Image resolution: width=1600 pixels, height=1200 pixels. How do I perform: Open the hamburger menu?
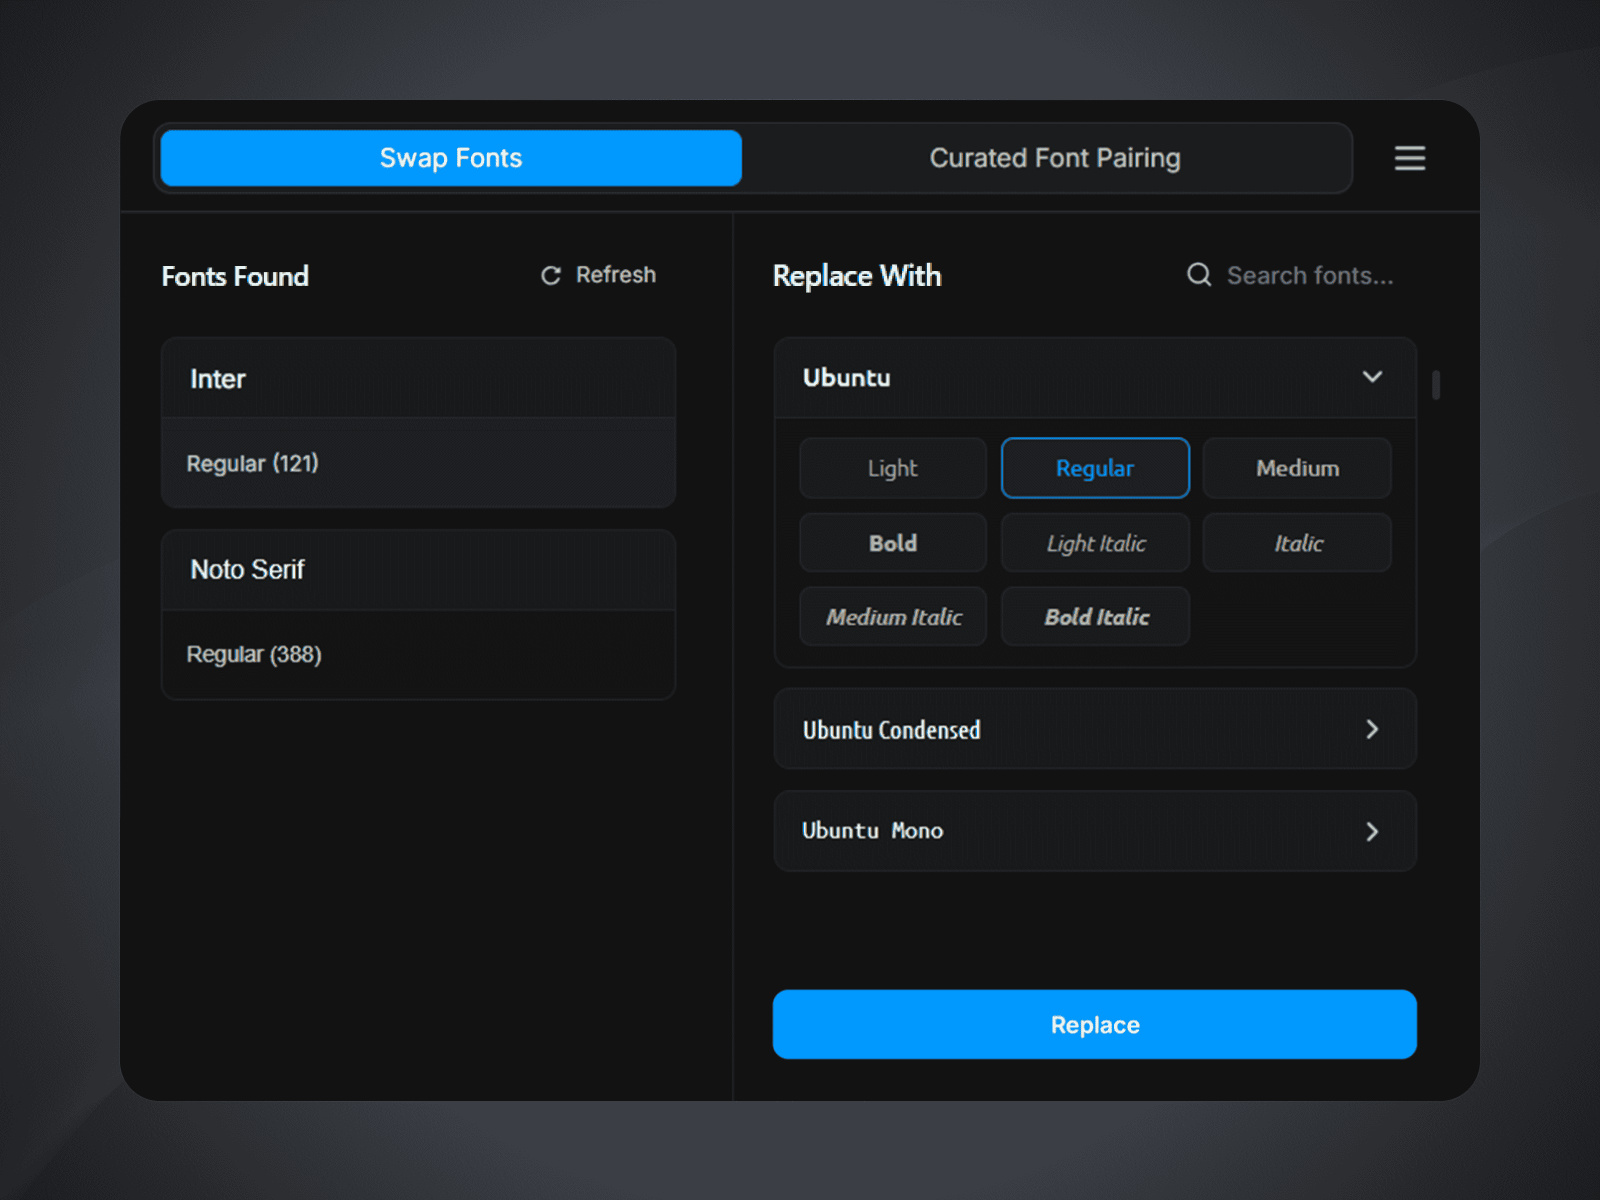1410,158
